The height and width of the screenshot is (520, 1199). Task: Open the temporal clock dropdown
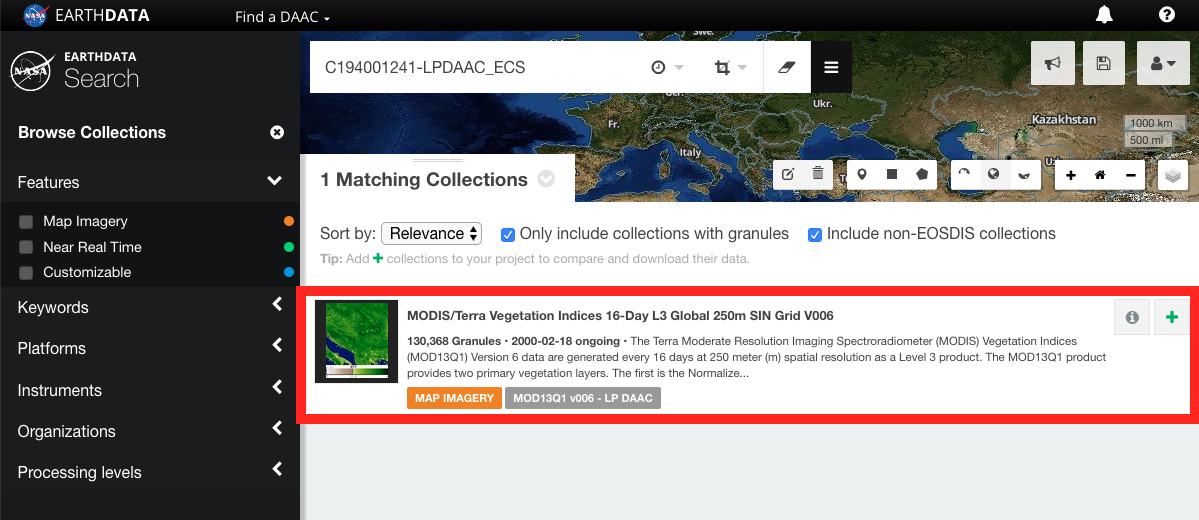(x=668, y=67)
